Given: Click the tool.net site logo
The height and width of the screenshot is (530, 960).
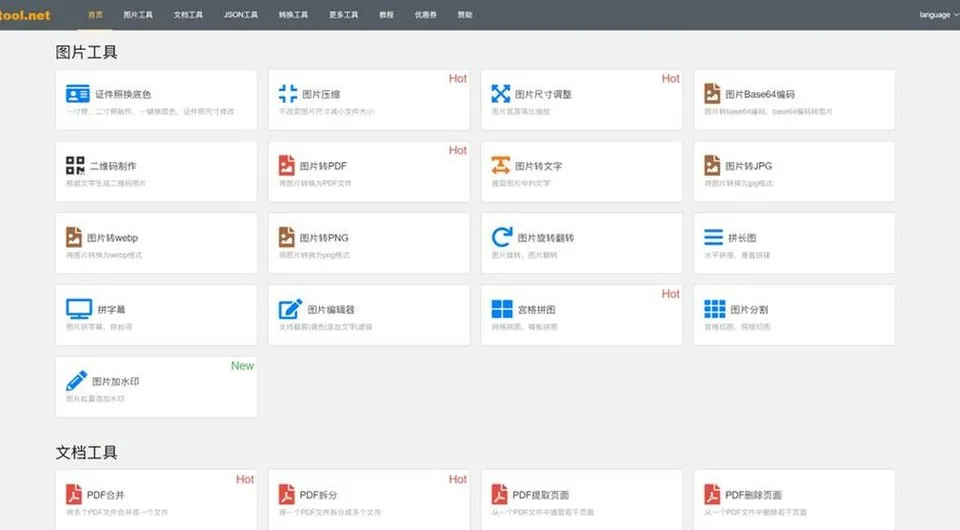Looking at the screenshot, I should point(25,15).
